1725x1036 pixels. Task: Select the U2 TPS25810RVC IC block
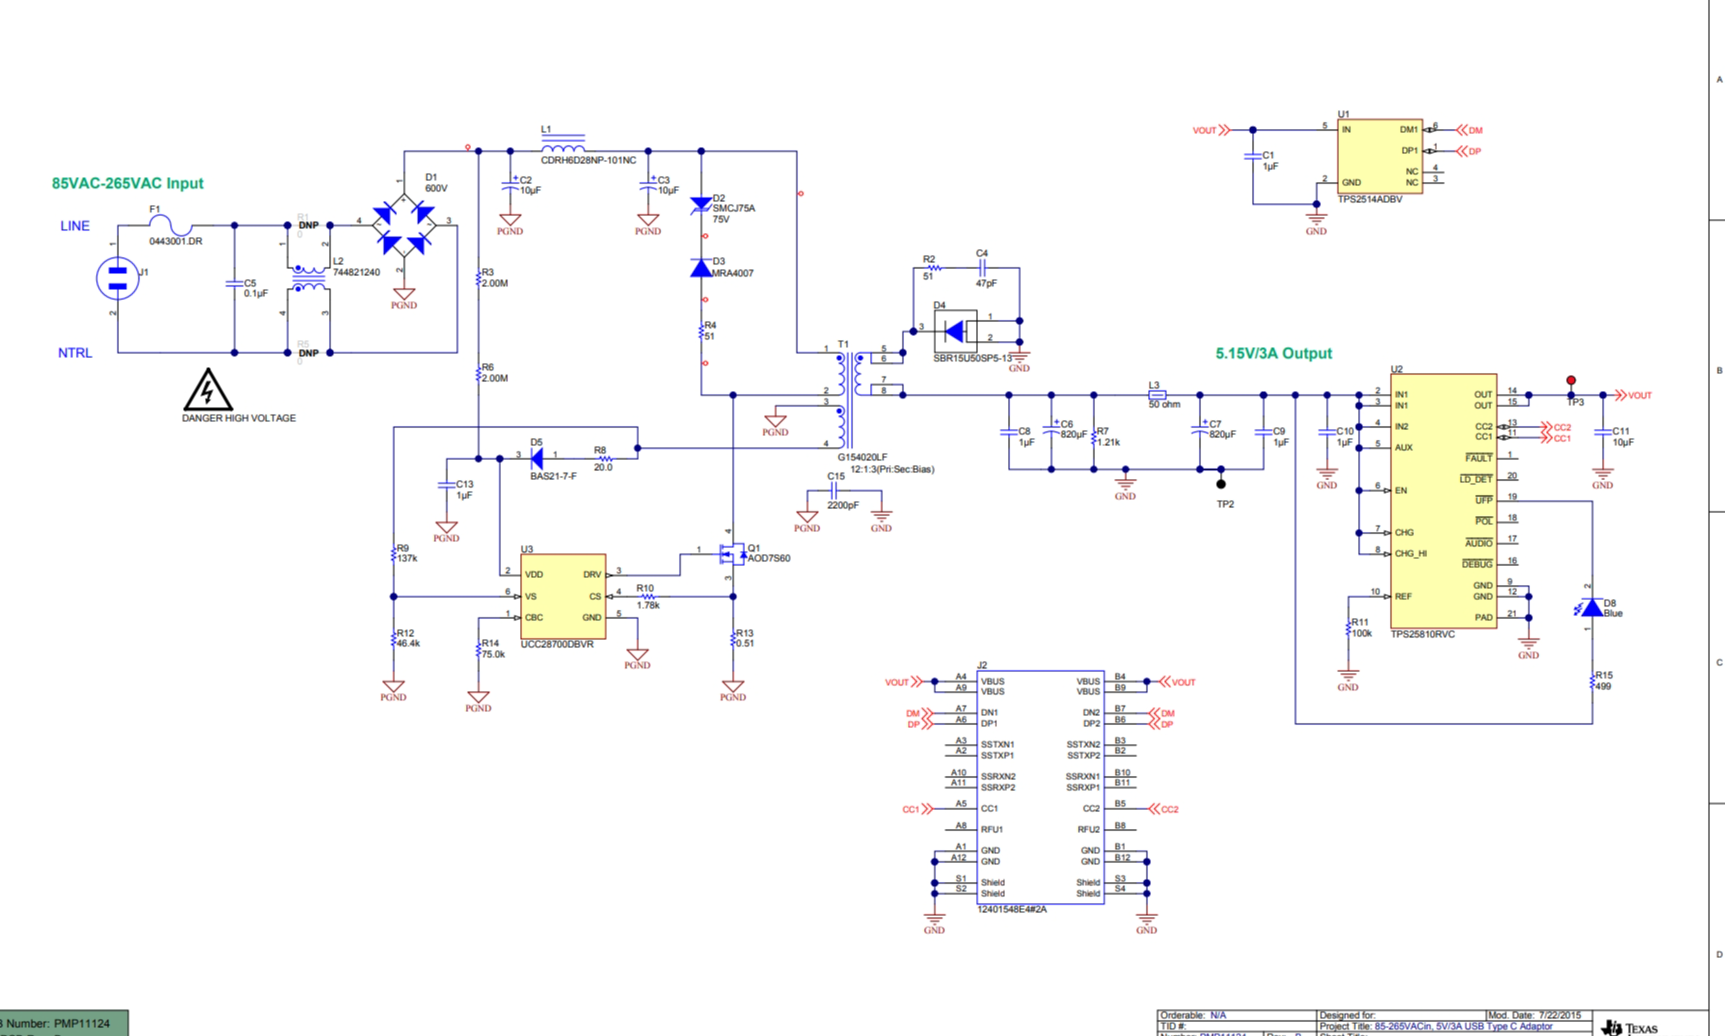(x=1443, y=501)
